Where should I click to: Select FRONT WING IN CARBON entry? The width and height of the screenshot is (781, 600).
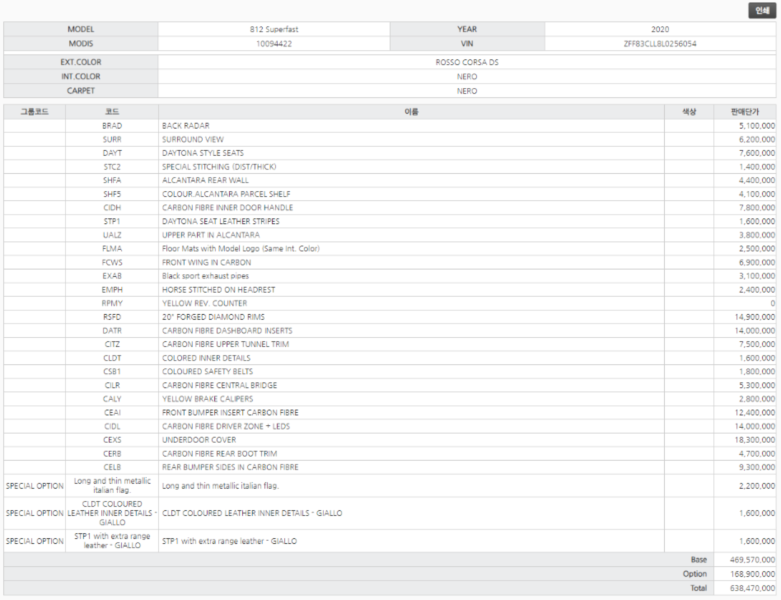tap(207, 262)
